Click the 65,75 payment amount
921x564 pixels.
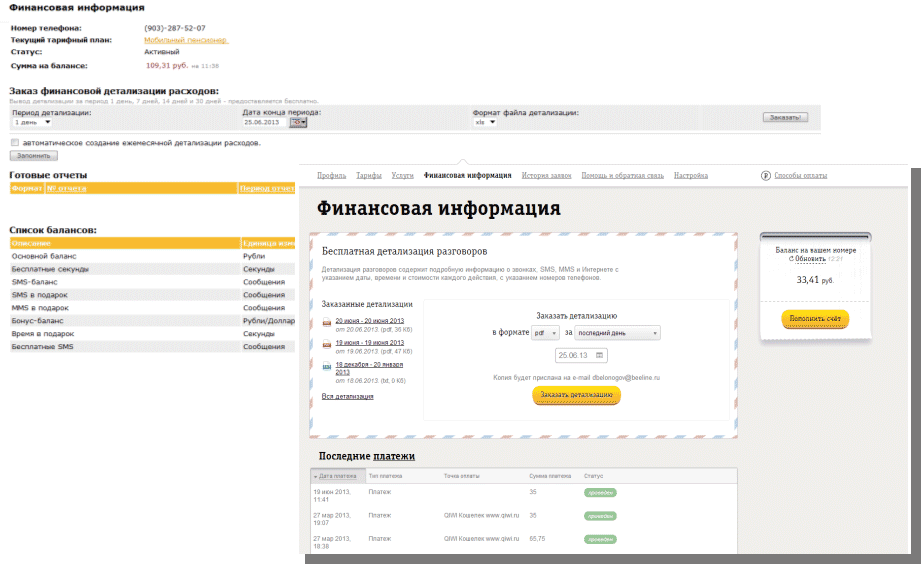537,539
